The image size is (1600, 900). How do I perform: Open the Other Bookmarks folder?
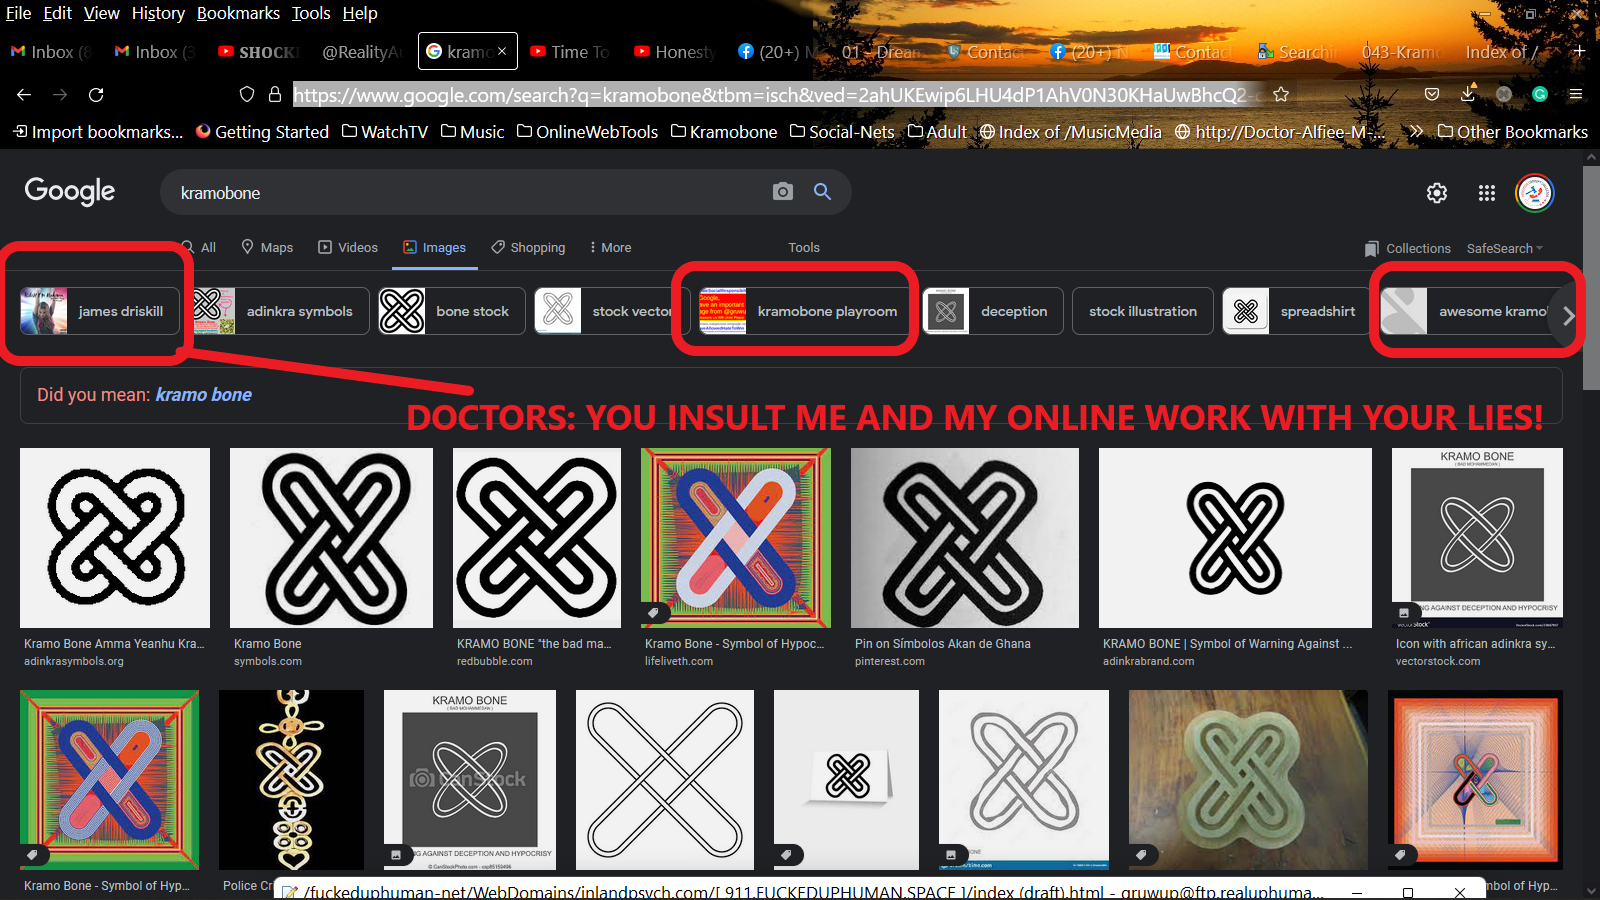tap(1512, 132)
